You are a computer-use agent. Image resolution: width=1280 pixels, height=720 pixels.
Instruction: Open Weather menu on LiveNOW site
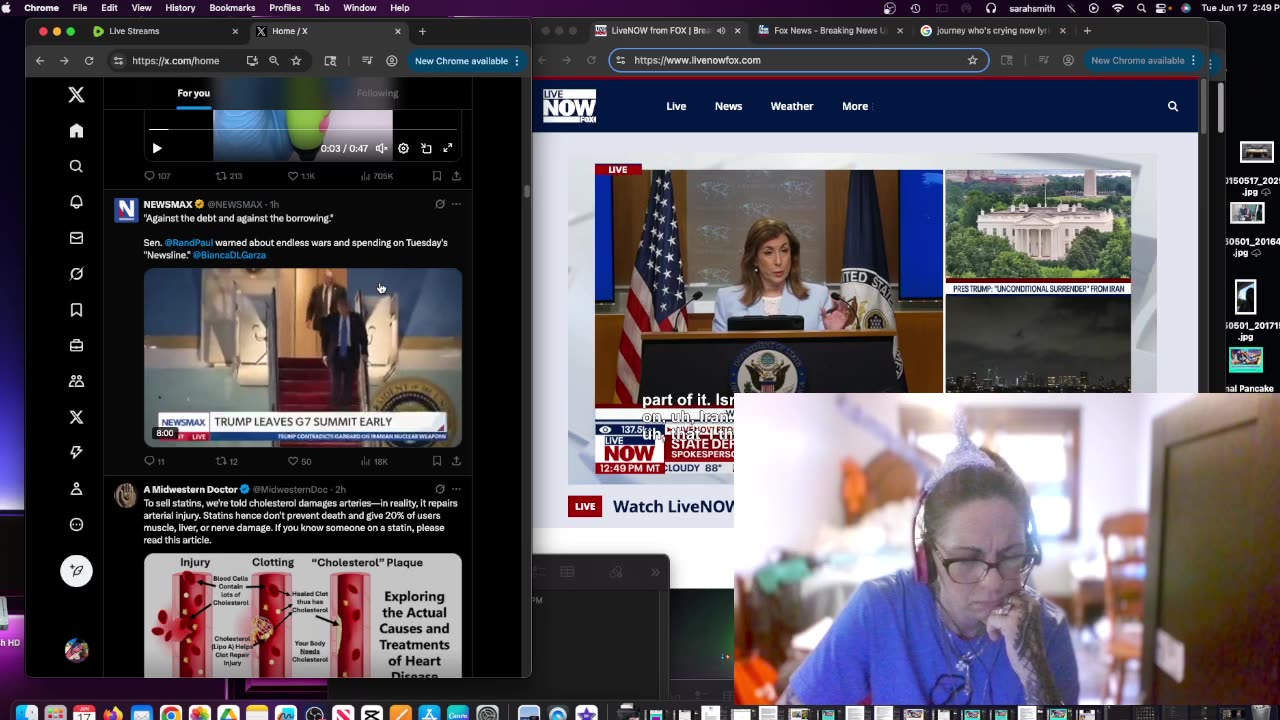792,106
